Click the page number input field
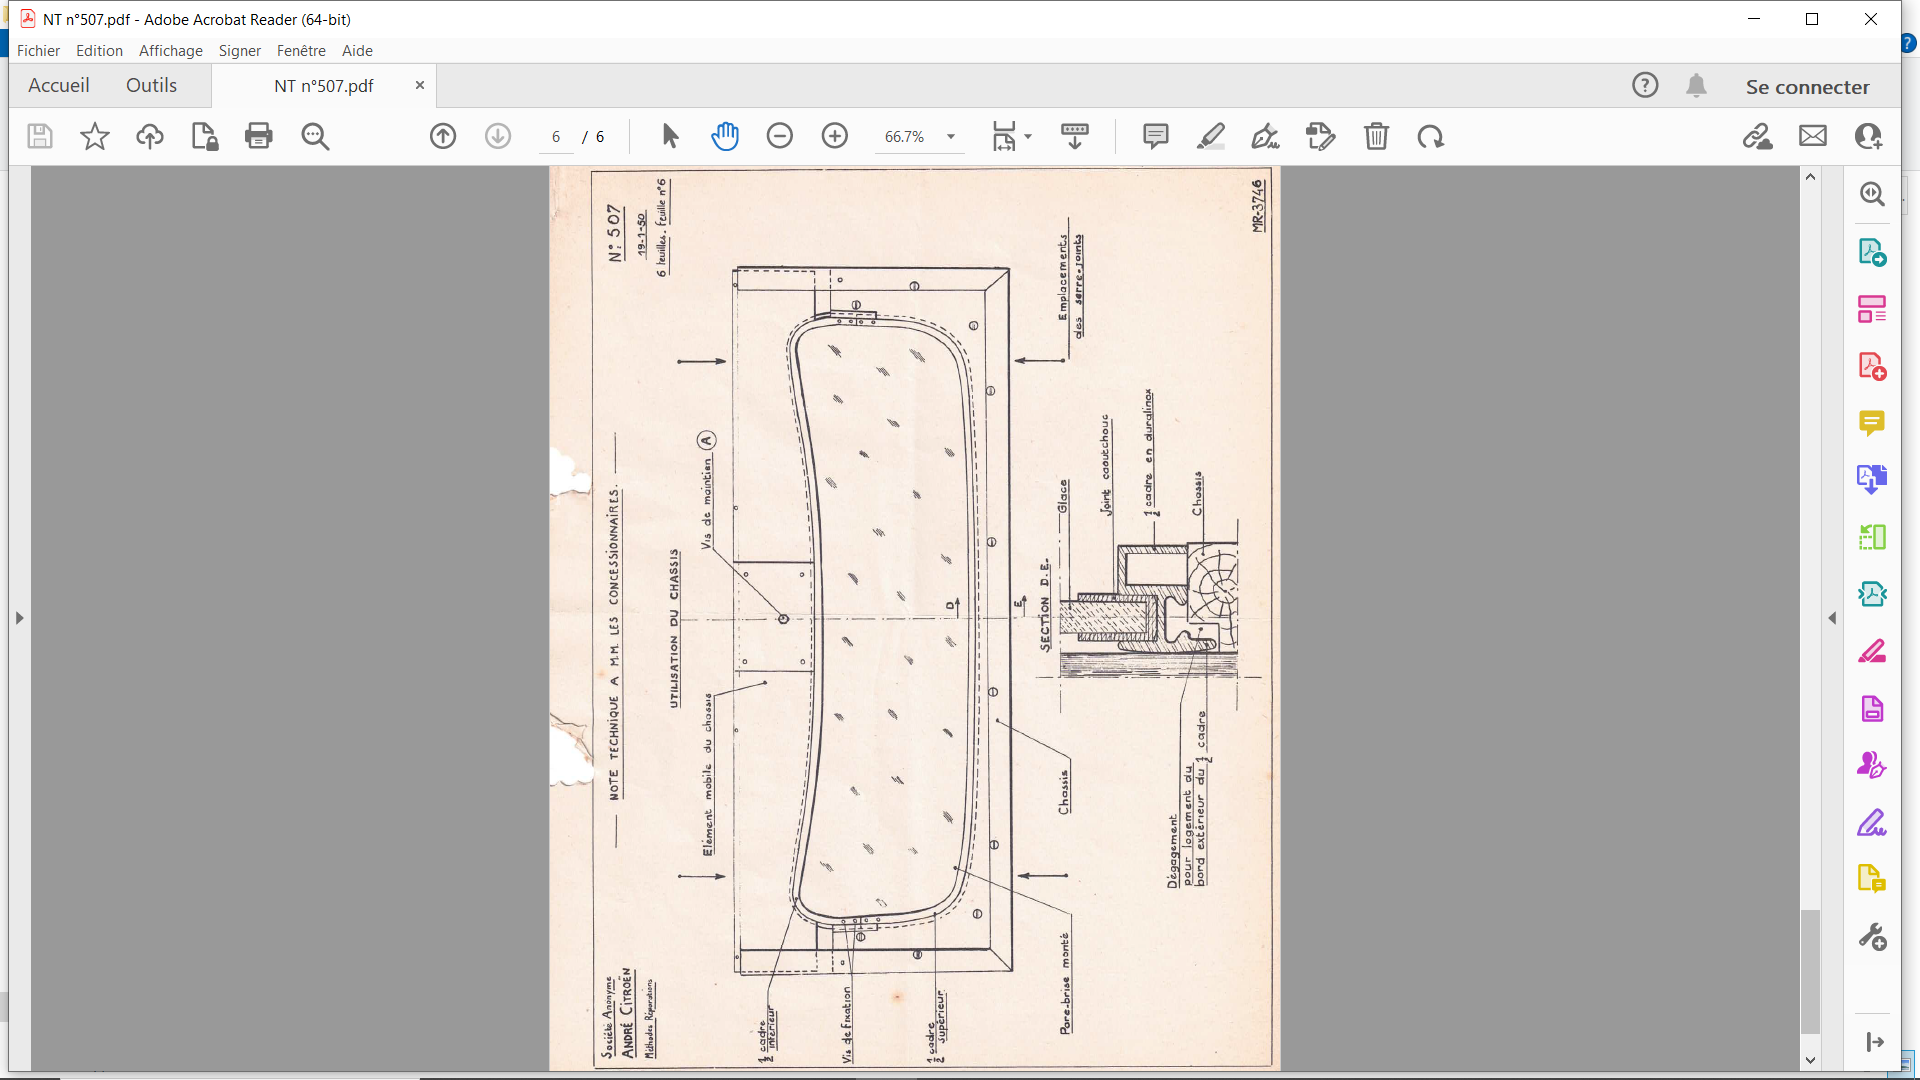The height and width of the screenshot is (1080, 1920). (x=556, y=137)
